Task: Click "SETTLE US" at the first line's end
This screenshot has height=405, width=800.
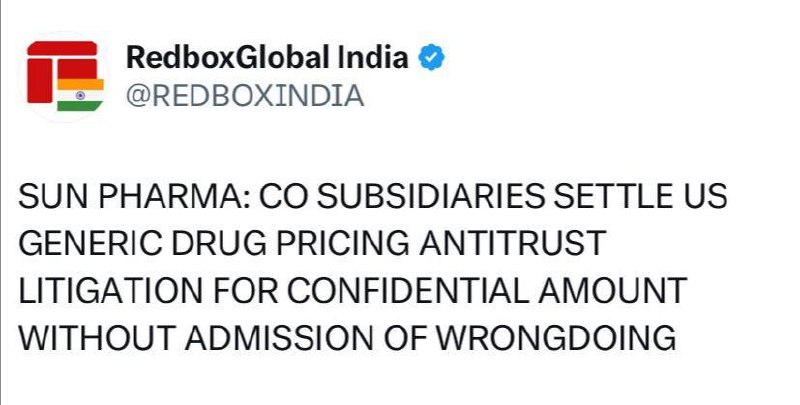Action: click(x=641, y=196)
